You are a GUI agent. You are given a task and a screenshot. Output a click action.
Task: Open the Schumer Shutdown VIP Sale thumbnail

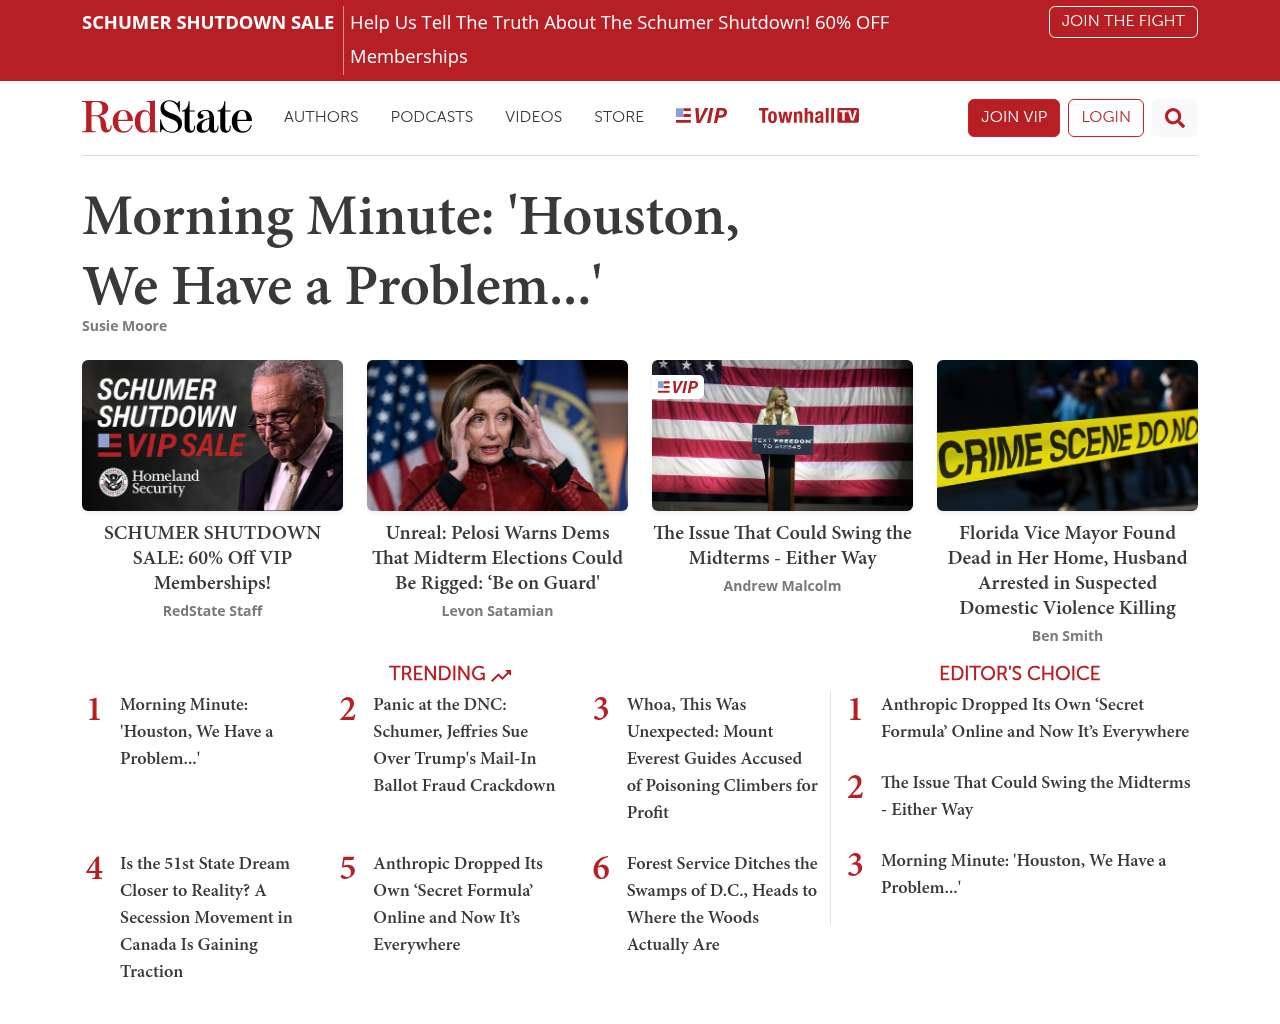click(212, 435)
